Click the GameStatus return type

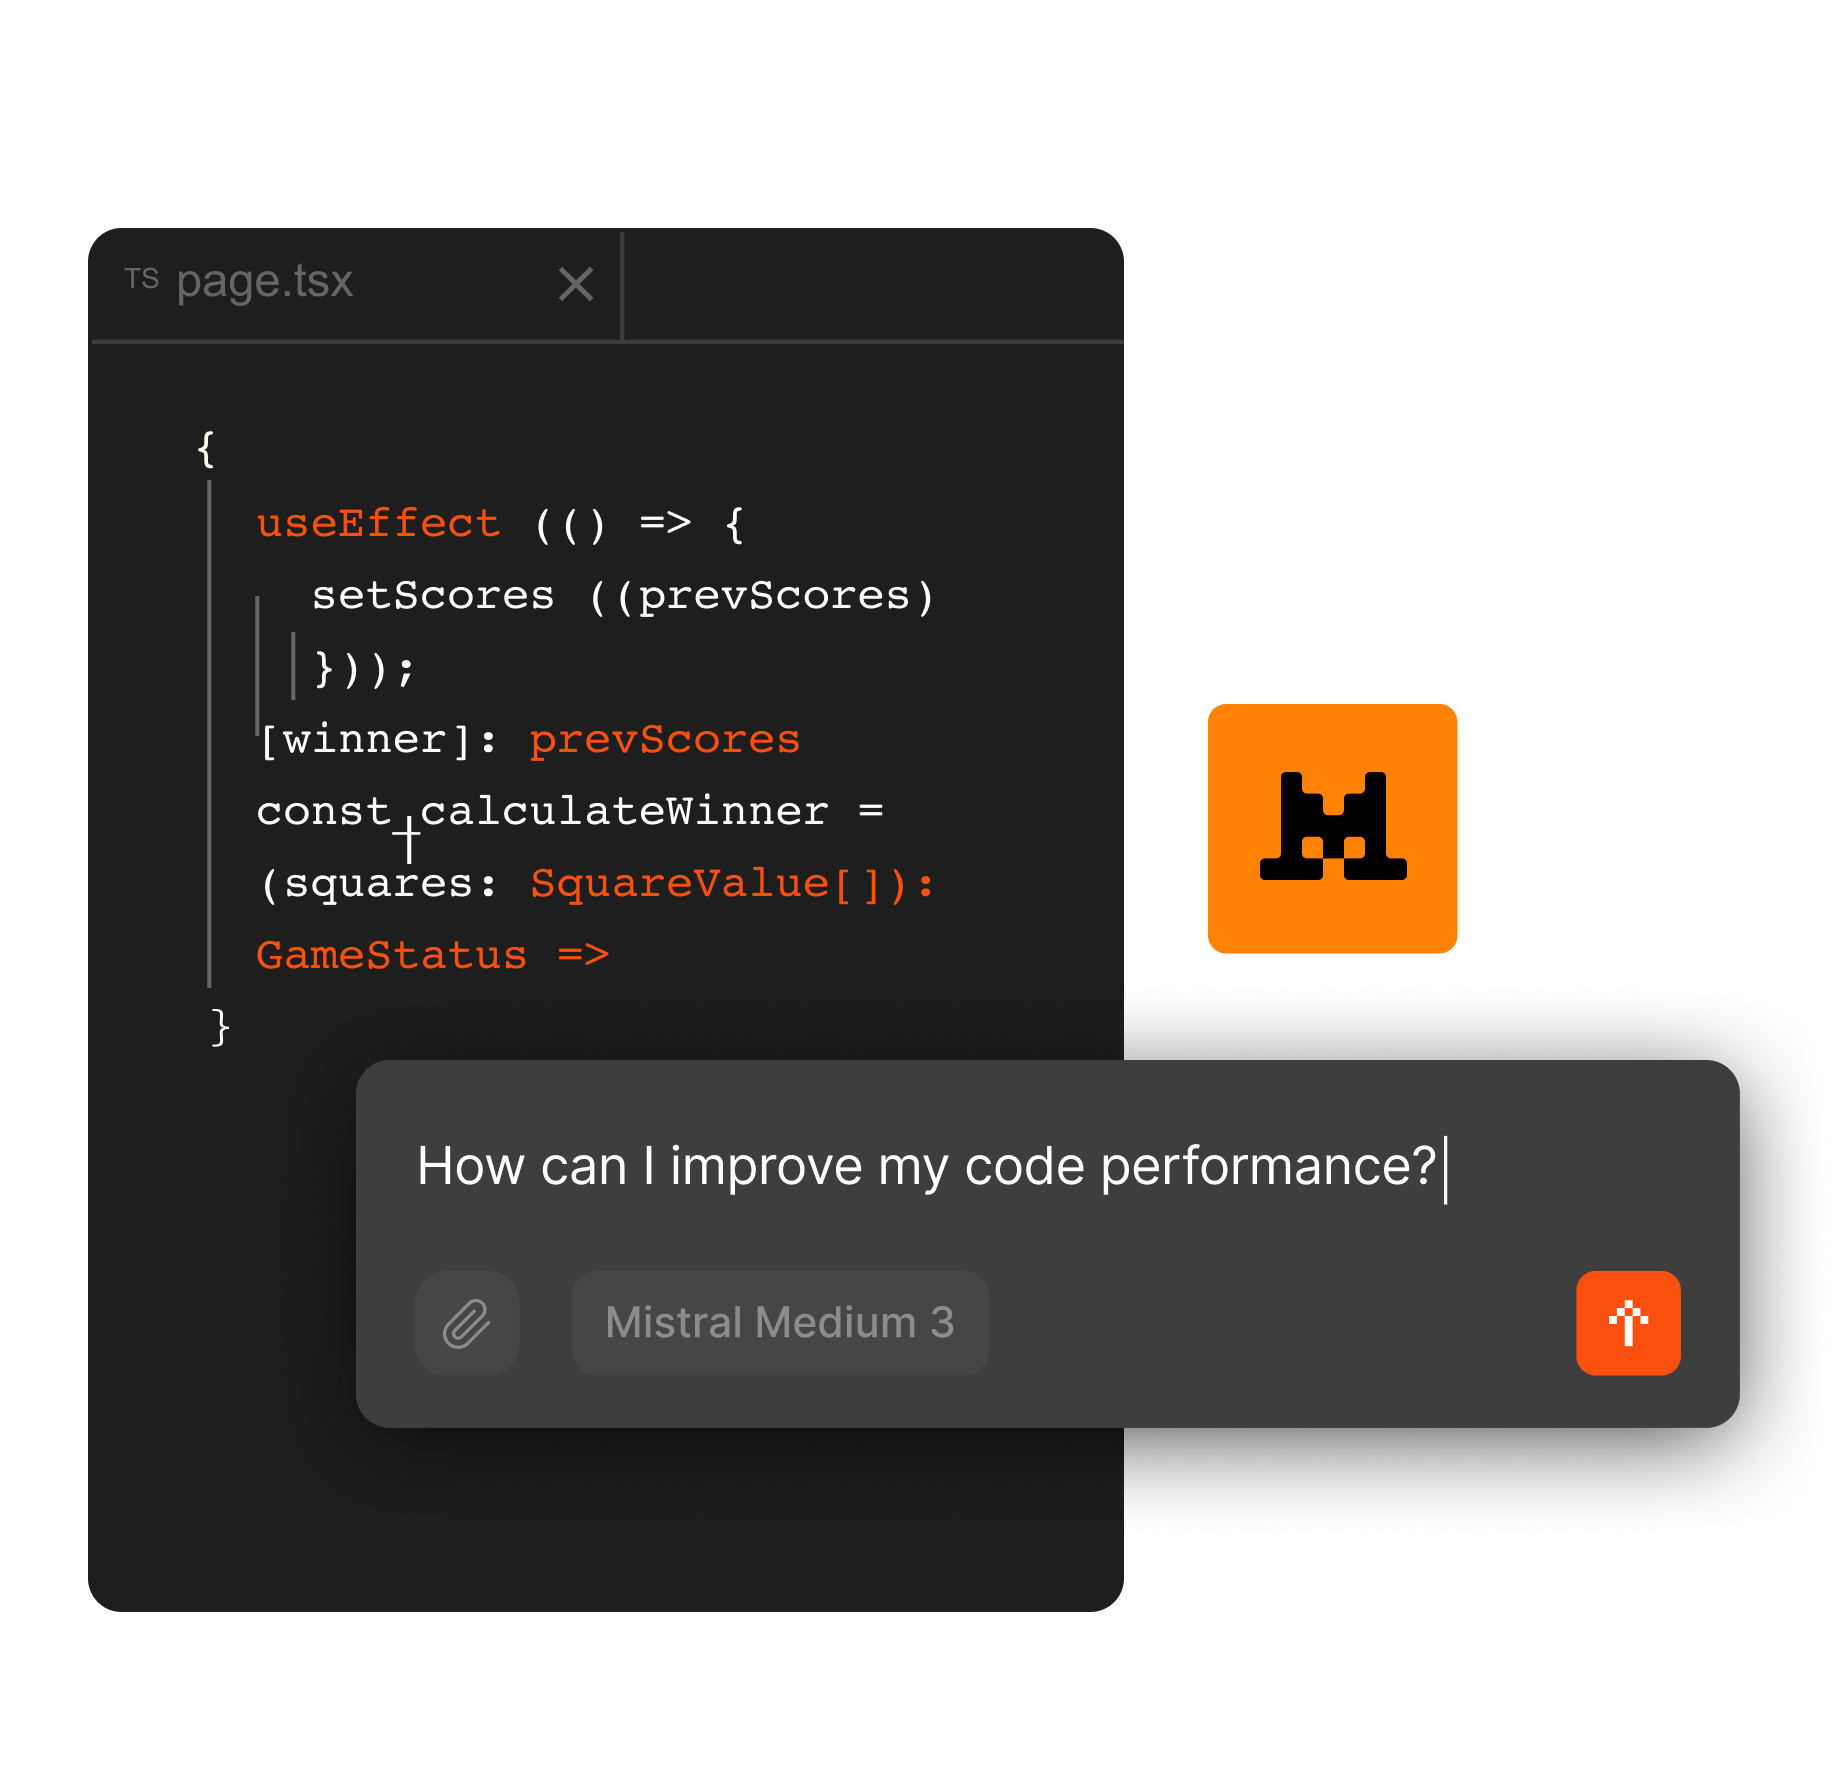[x=391, y=956]
